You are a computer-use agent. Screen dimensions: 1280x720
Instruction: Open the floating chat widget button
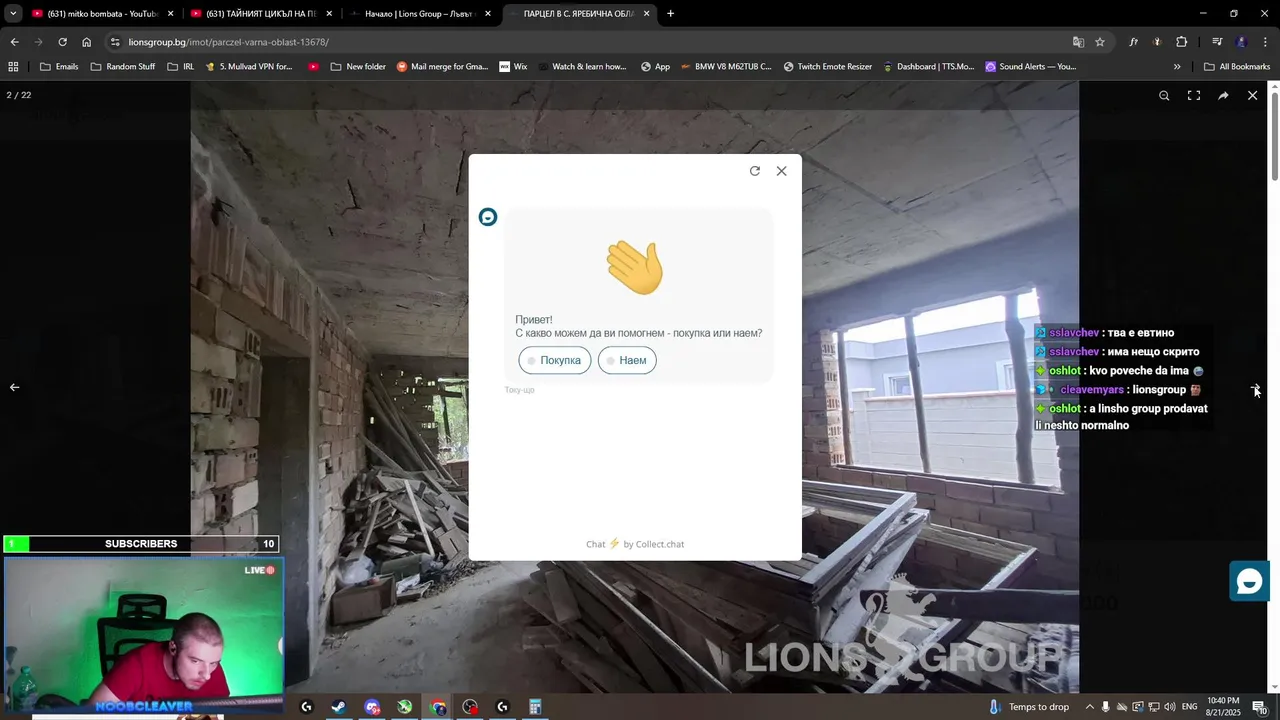coord(1249,581)
